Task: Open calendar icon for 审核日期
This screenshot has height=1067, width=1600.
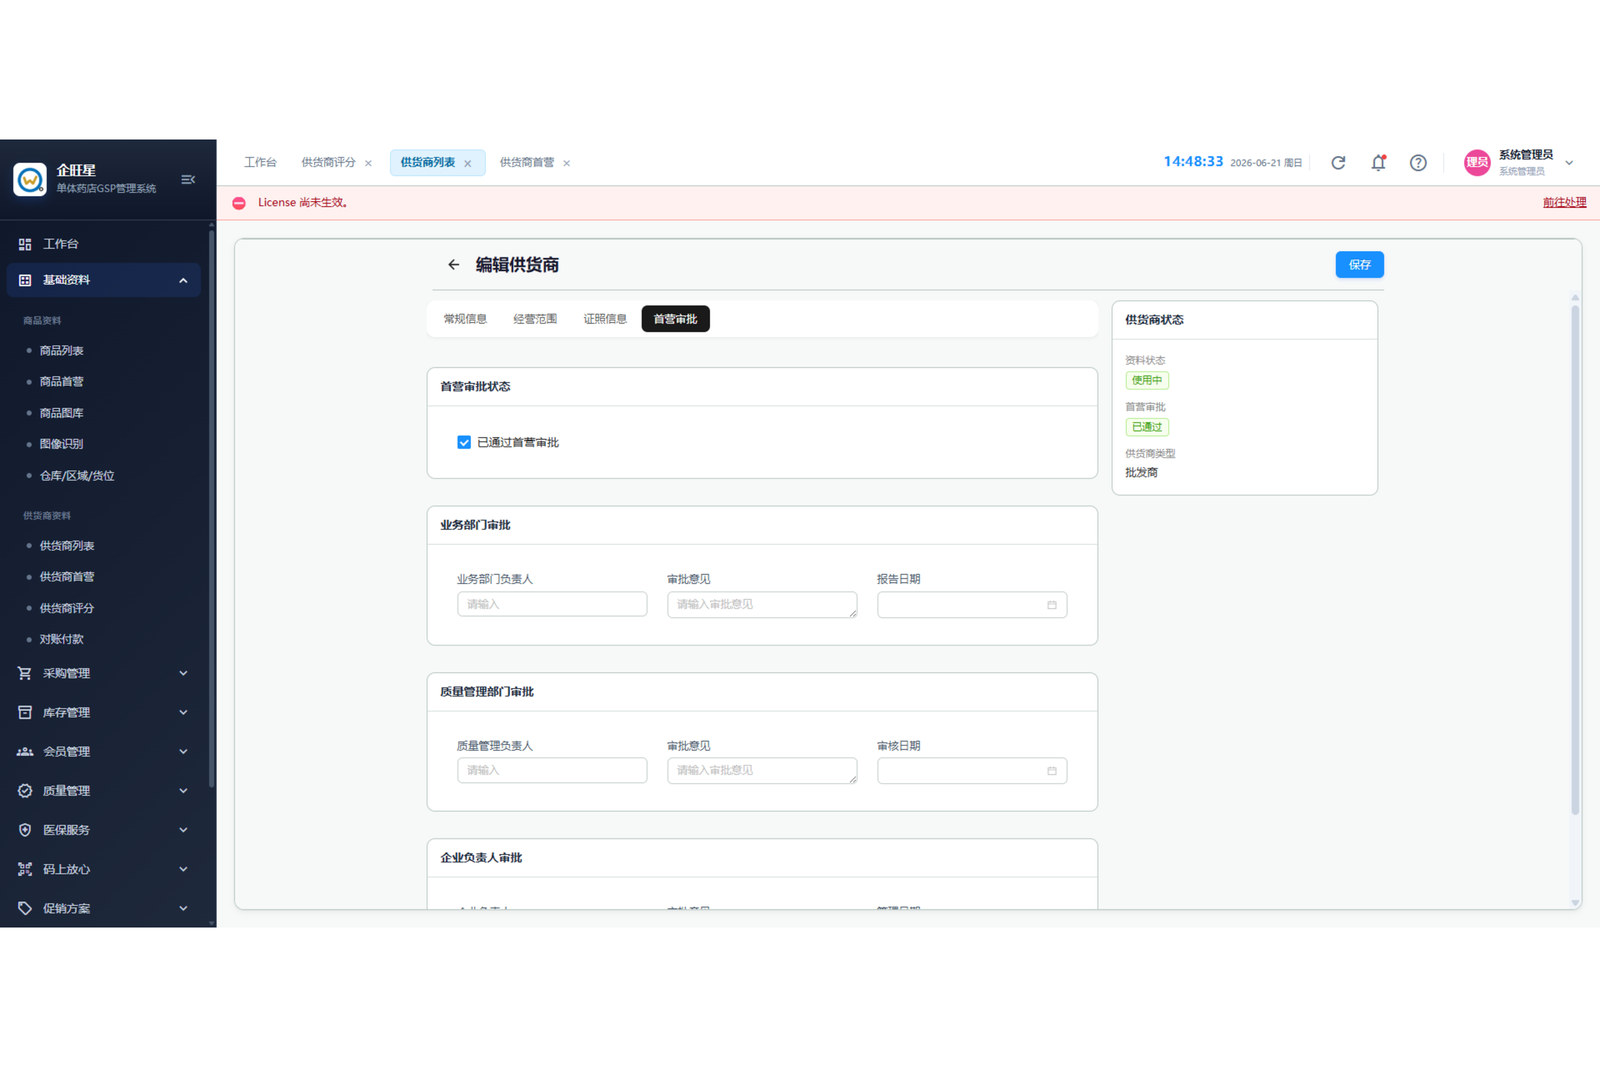Action: (1052, 771)
